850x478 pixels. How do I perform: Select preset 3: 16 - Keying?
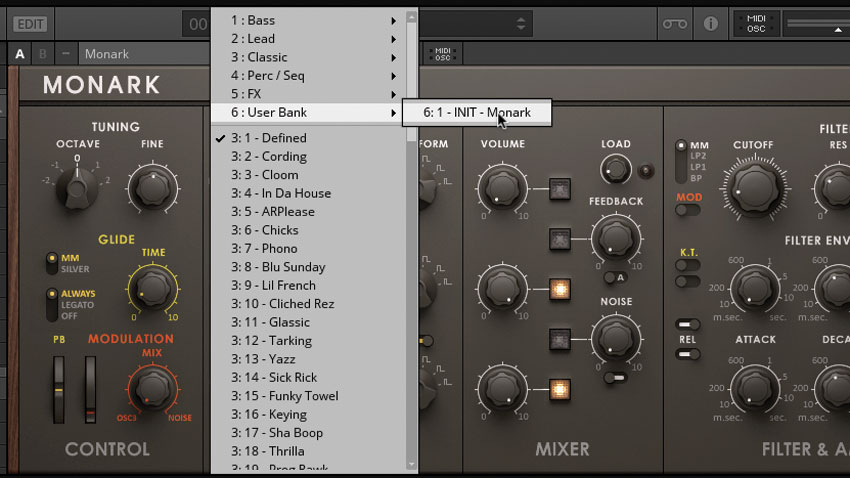pos(309,415)
